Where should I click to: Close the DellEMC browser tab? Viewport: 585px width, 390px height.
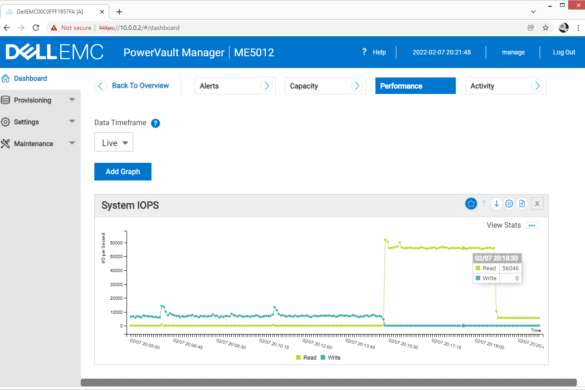point(102,12)
